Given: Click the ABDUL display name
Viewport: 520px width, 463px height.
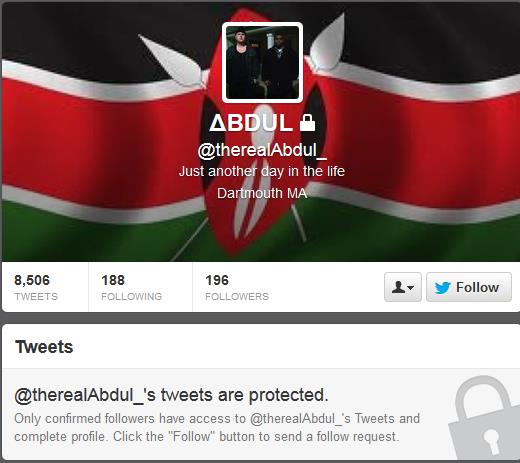Looking at the screenshot, I should click(251, 123).
